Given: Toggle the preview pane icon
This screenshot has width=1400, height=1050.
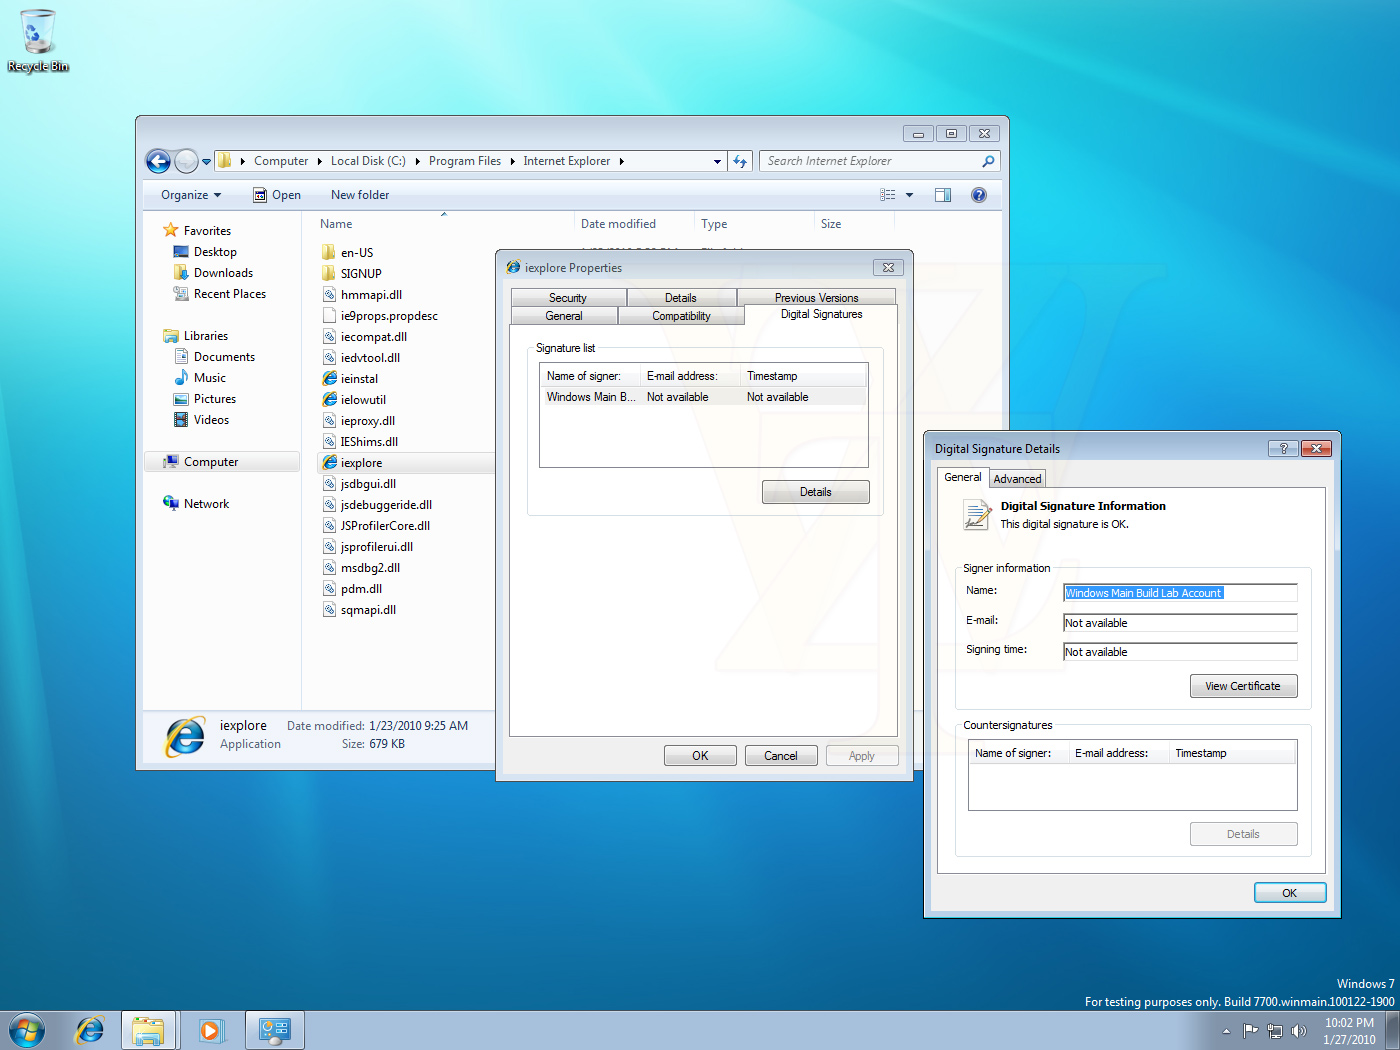Looking at the screenshot, I should point(942,195).
